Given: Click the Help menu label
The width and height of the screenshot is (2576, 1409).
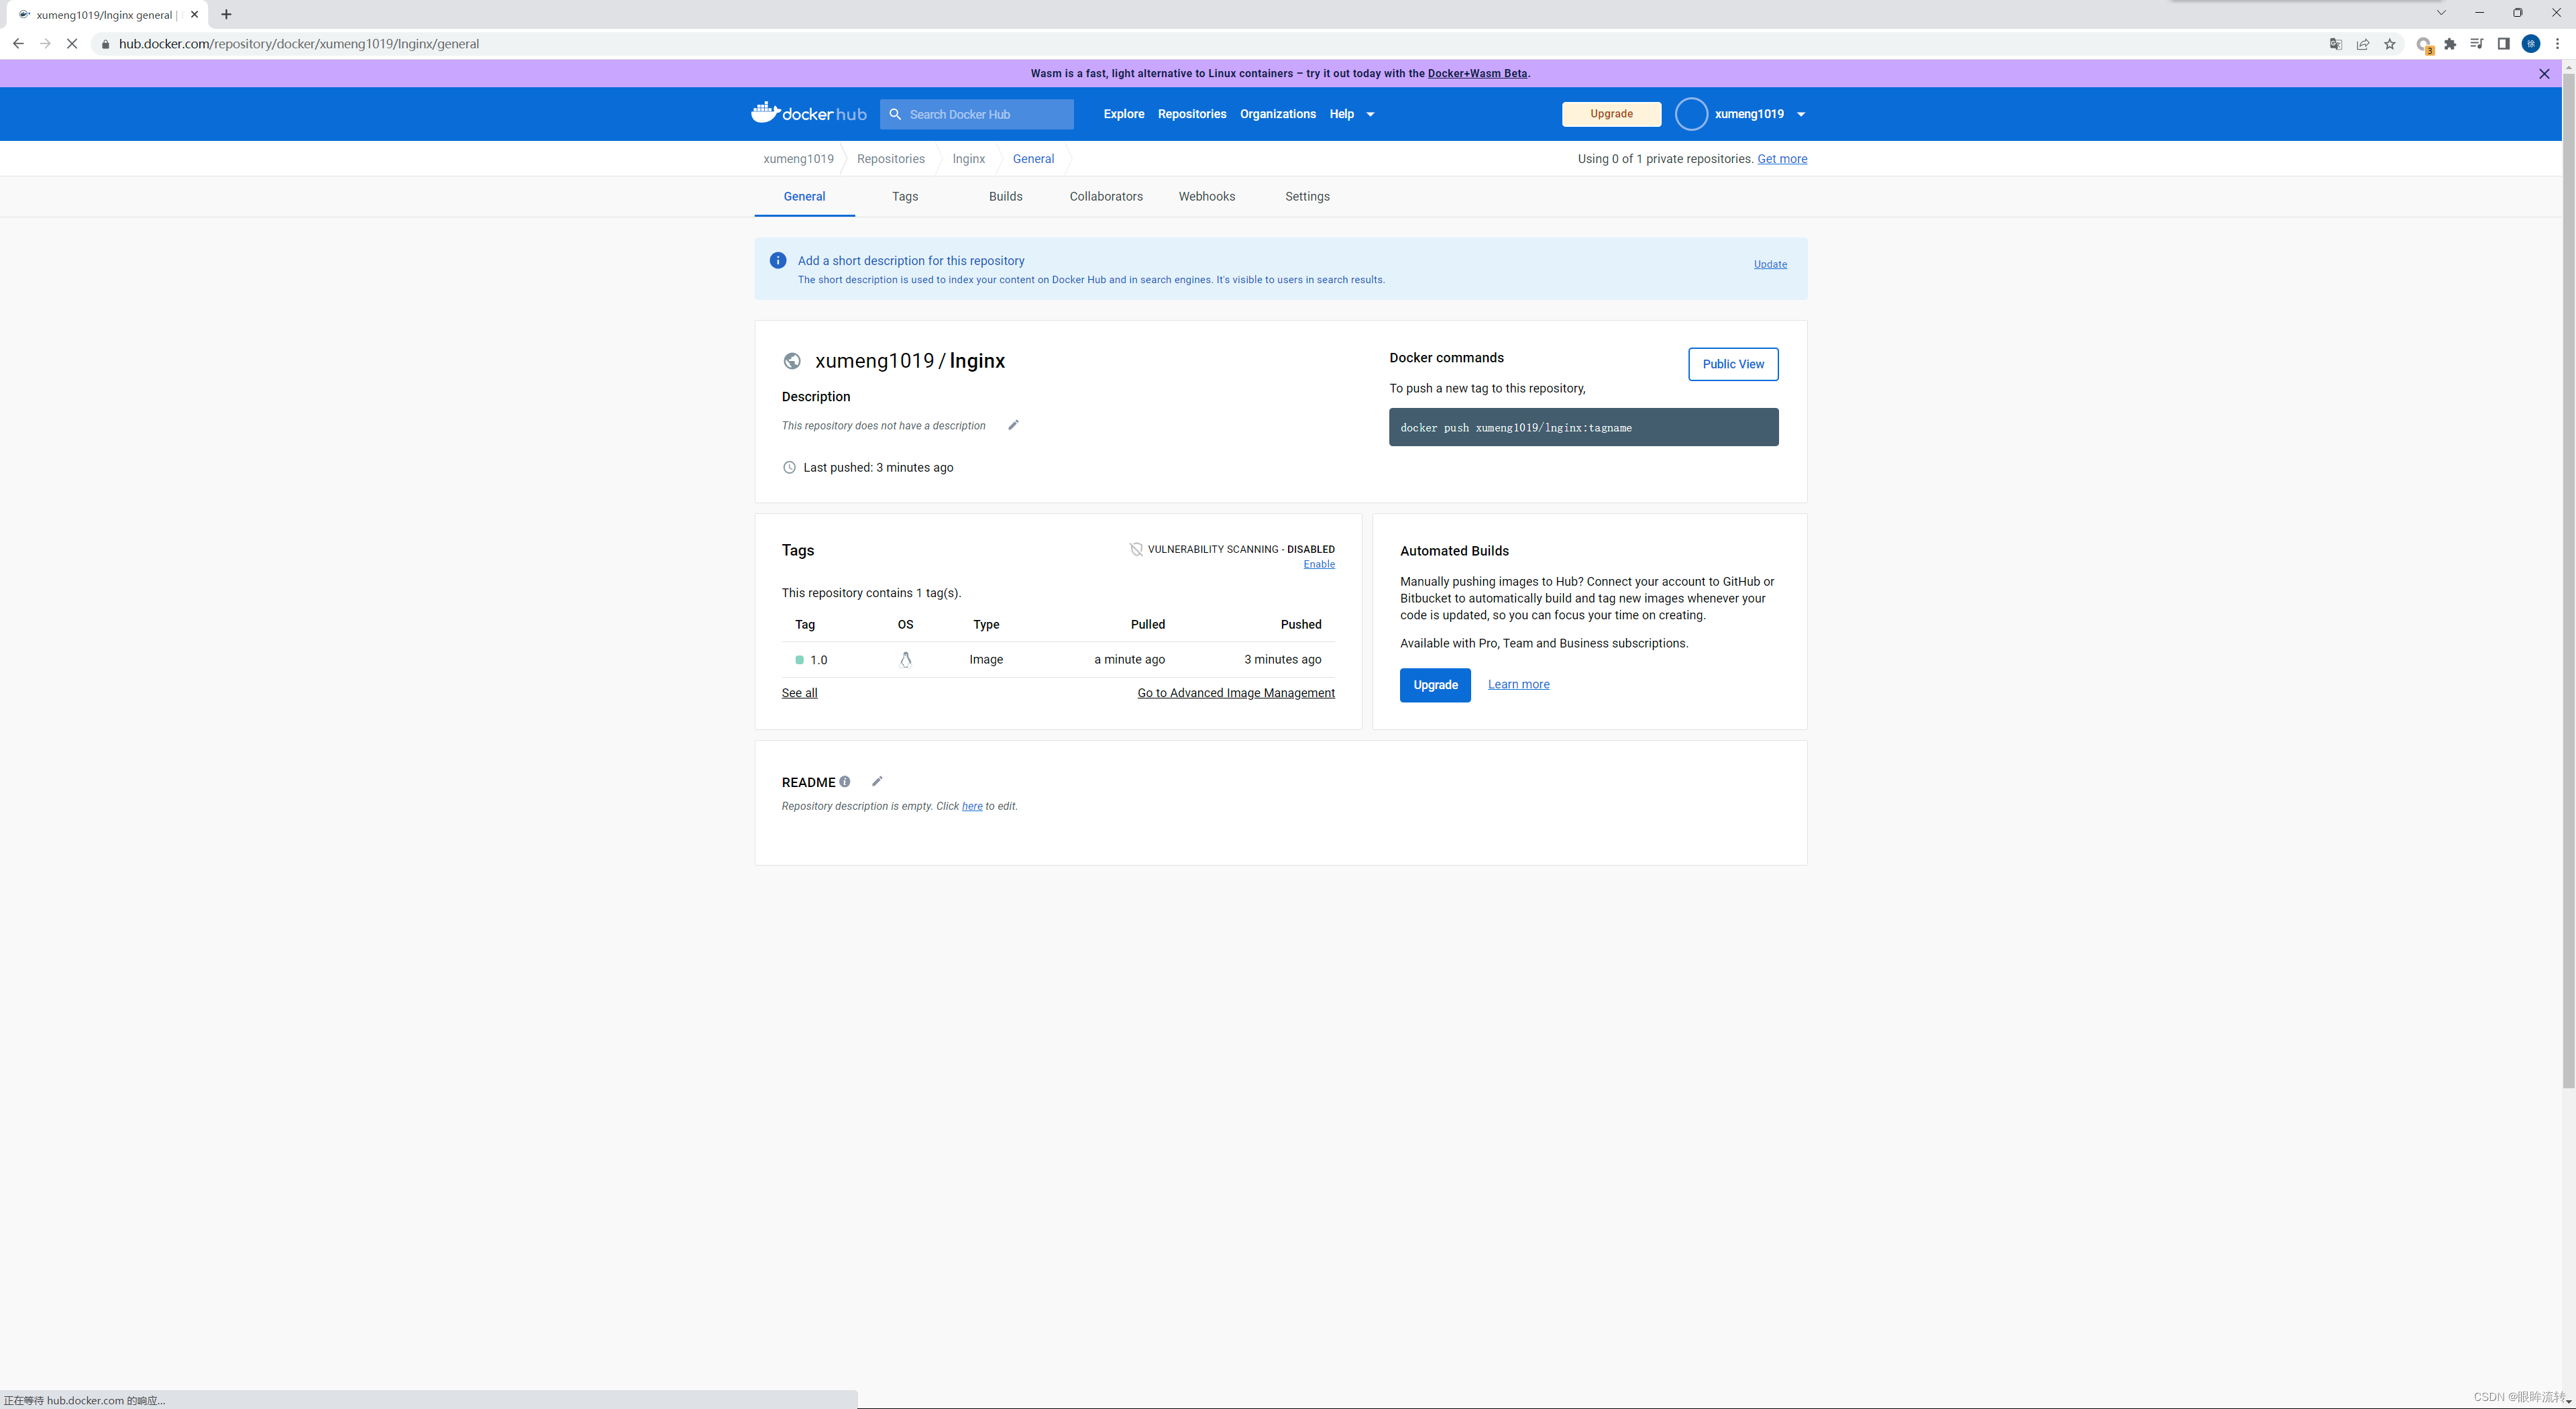Looking at the screenshot, I should [1342, 114].
